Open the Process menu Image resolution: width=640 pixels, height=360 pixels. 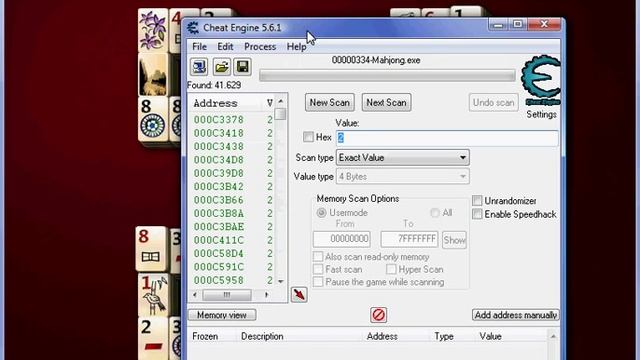260,47
